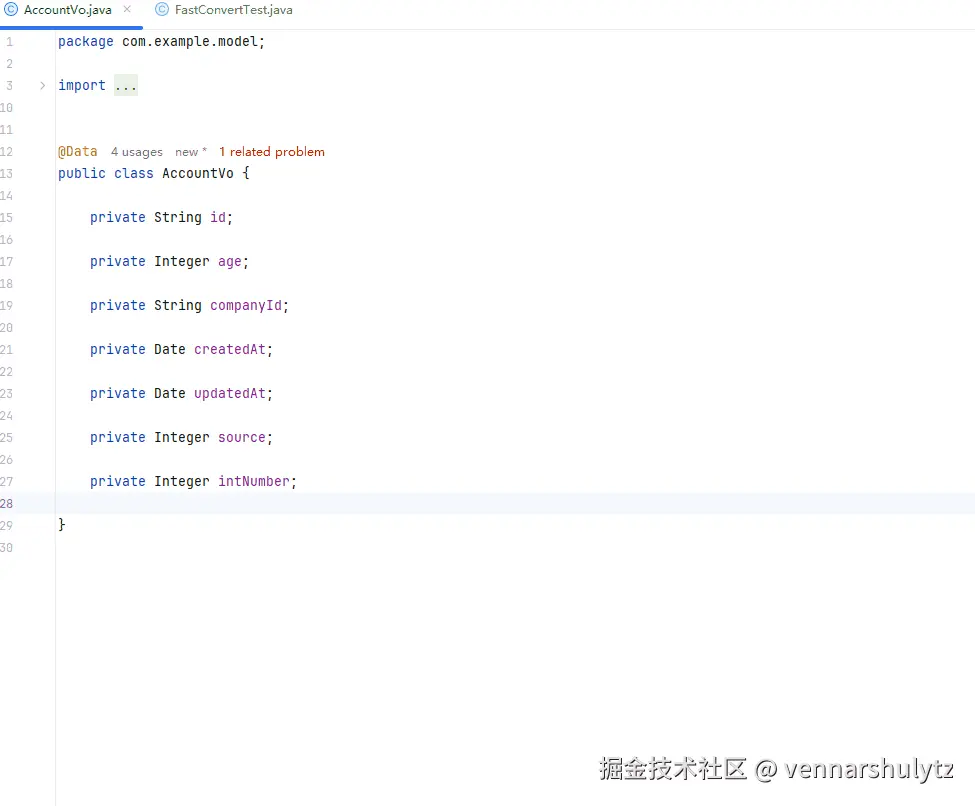Click the class name AccountVo
The height and width of the screenshot is (806, 975).
[198, 173]
